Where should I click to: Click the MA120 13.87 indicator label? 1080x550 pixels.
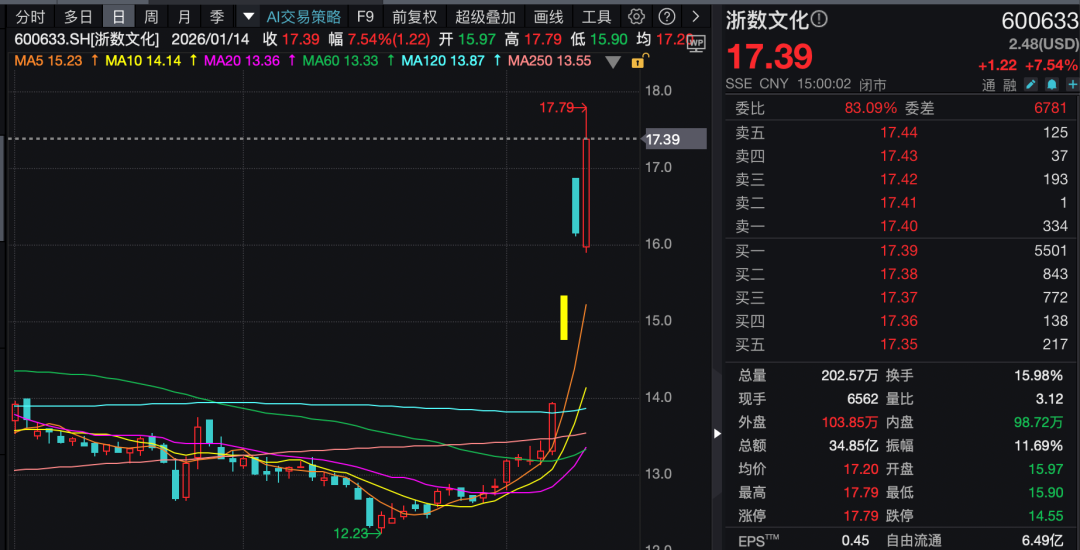click(x=443, y=61)
